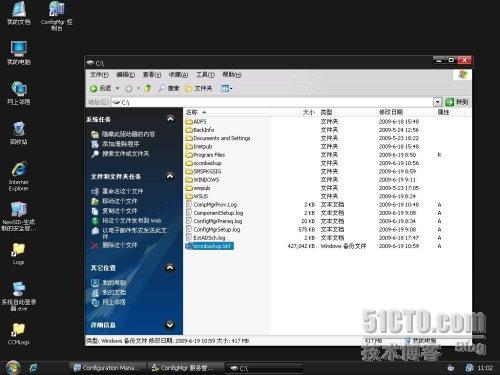Select the ComponentSetup.log file
The image size is (500, 375).
point(214,213)
